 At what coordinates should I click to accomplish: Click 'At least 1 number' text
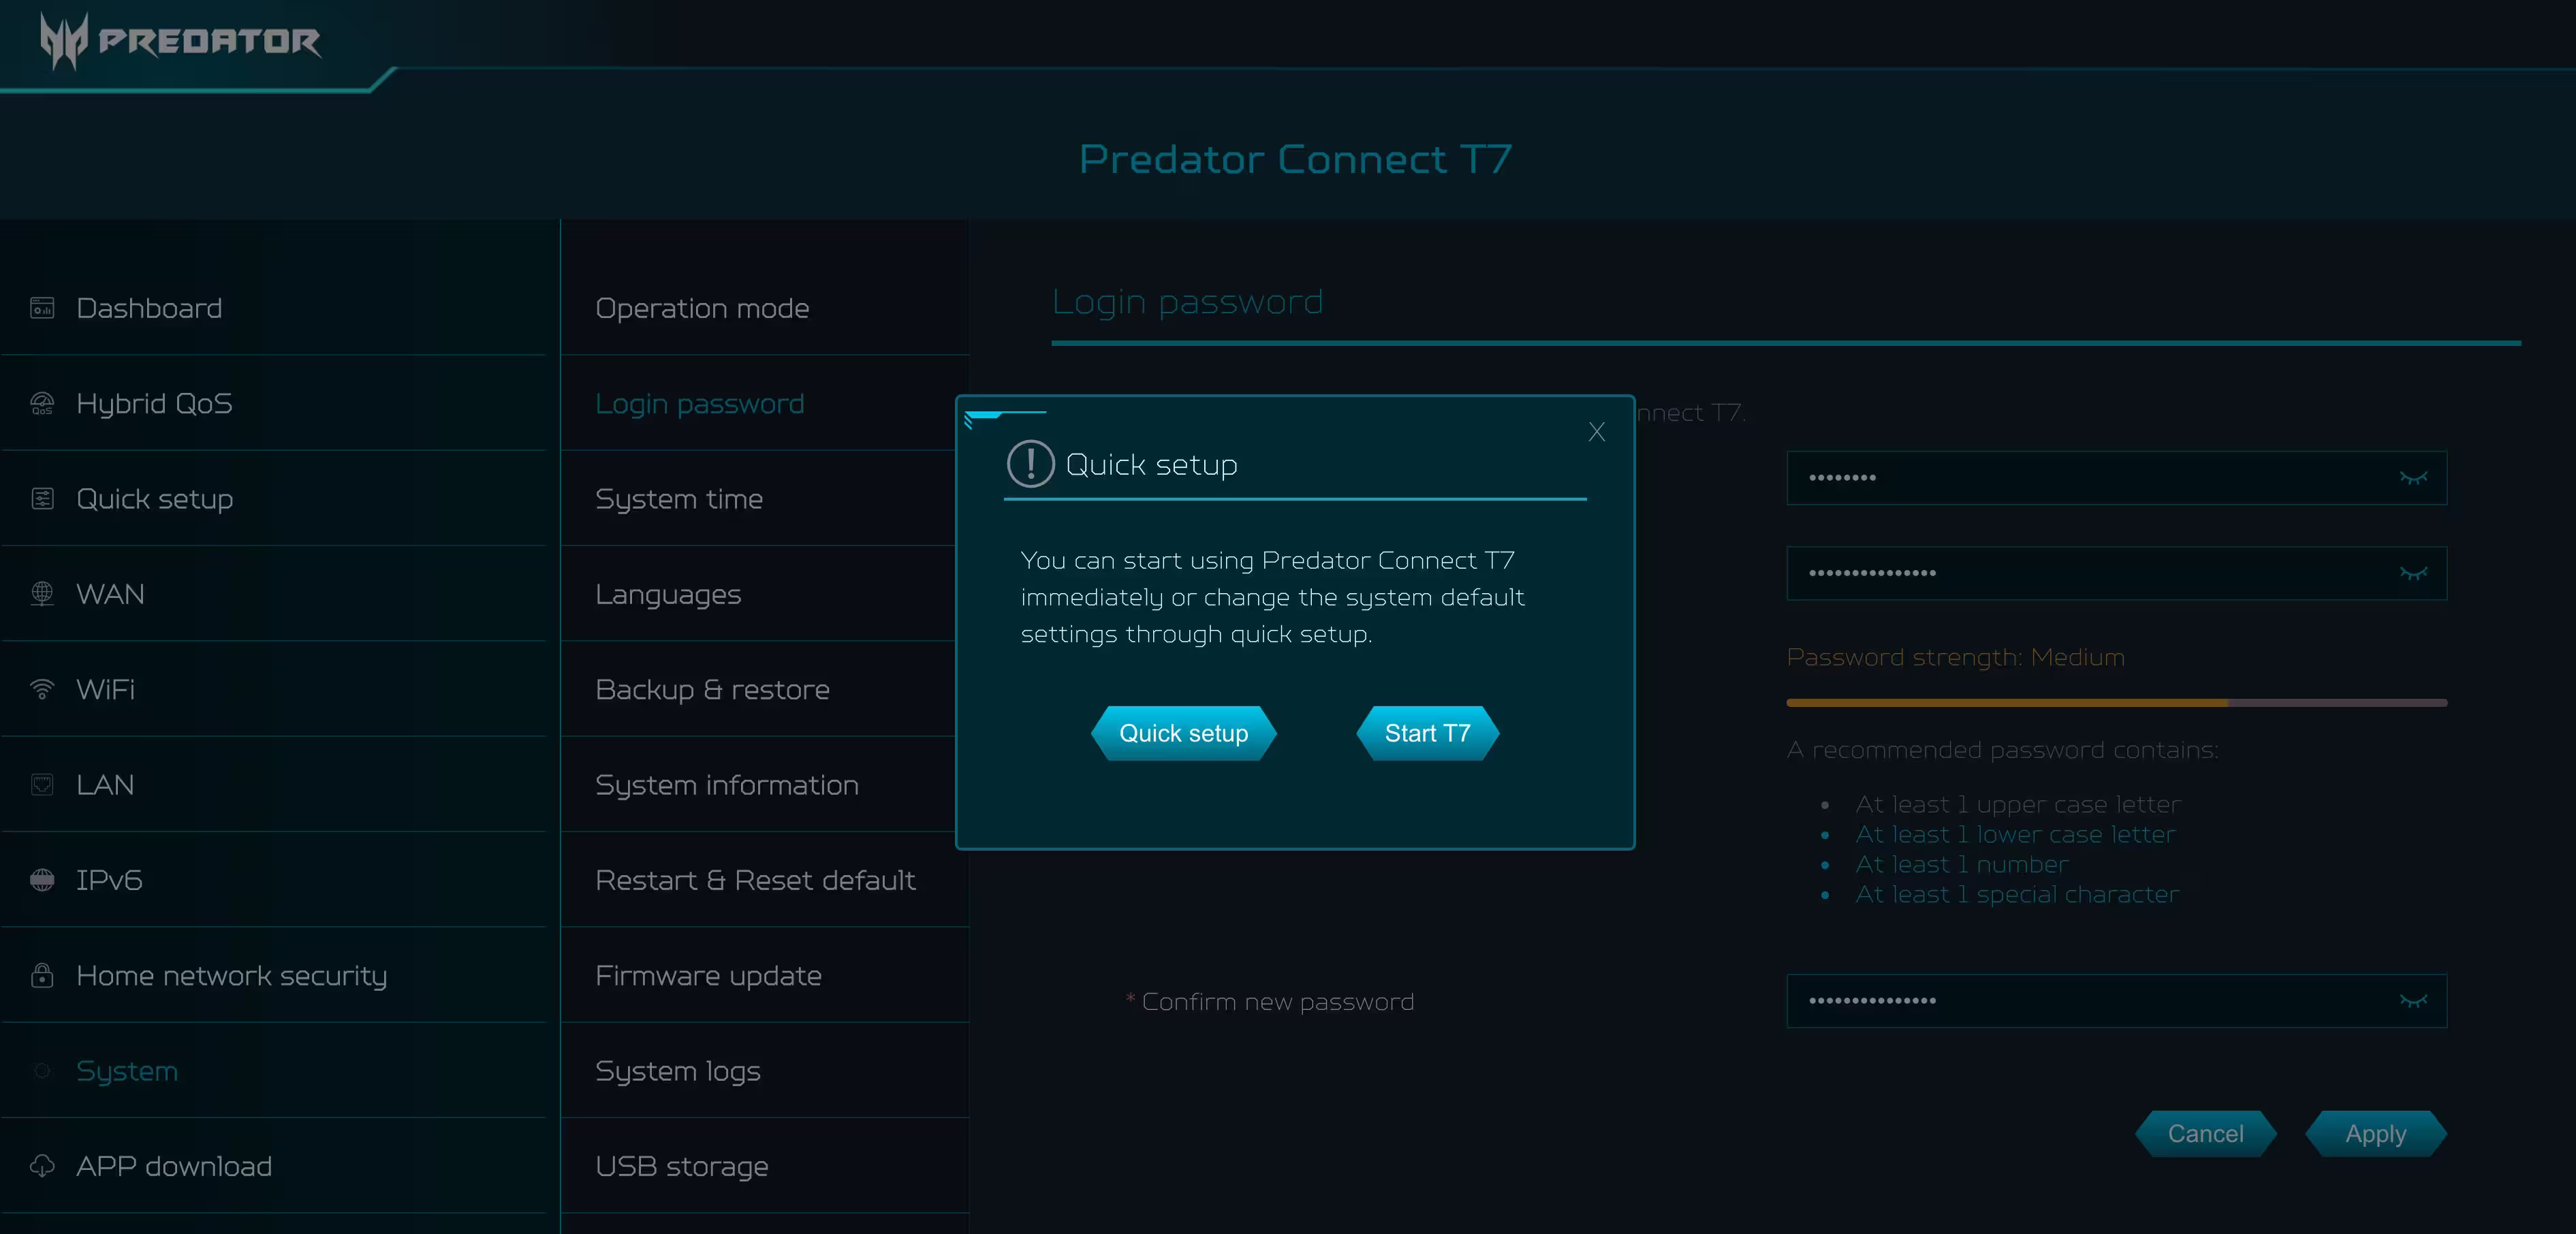pyautogui.click(x=1962, y=864)
